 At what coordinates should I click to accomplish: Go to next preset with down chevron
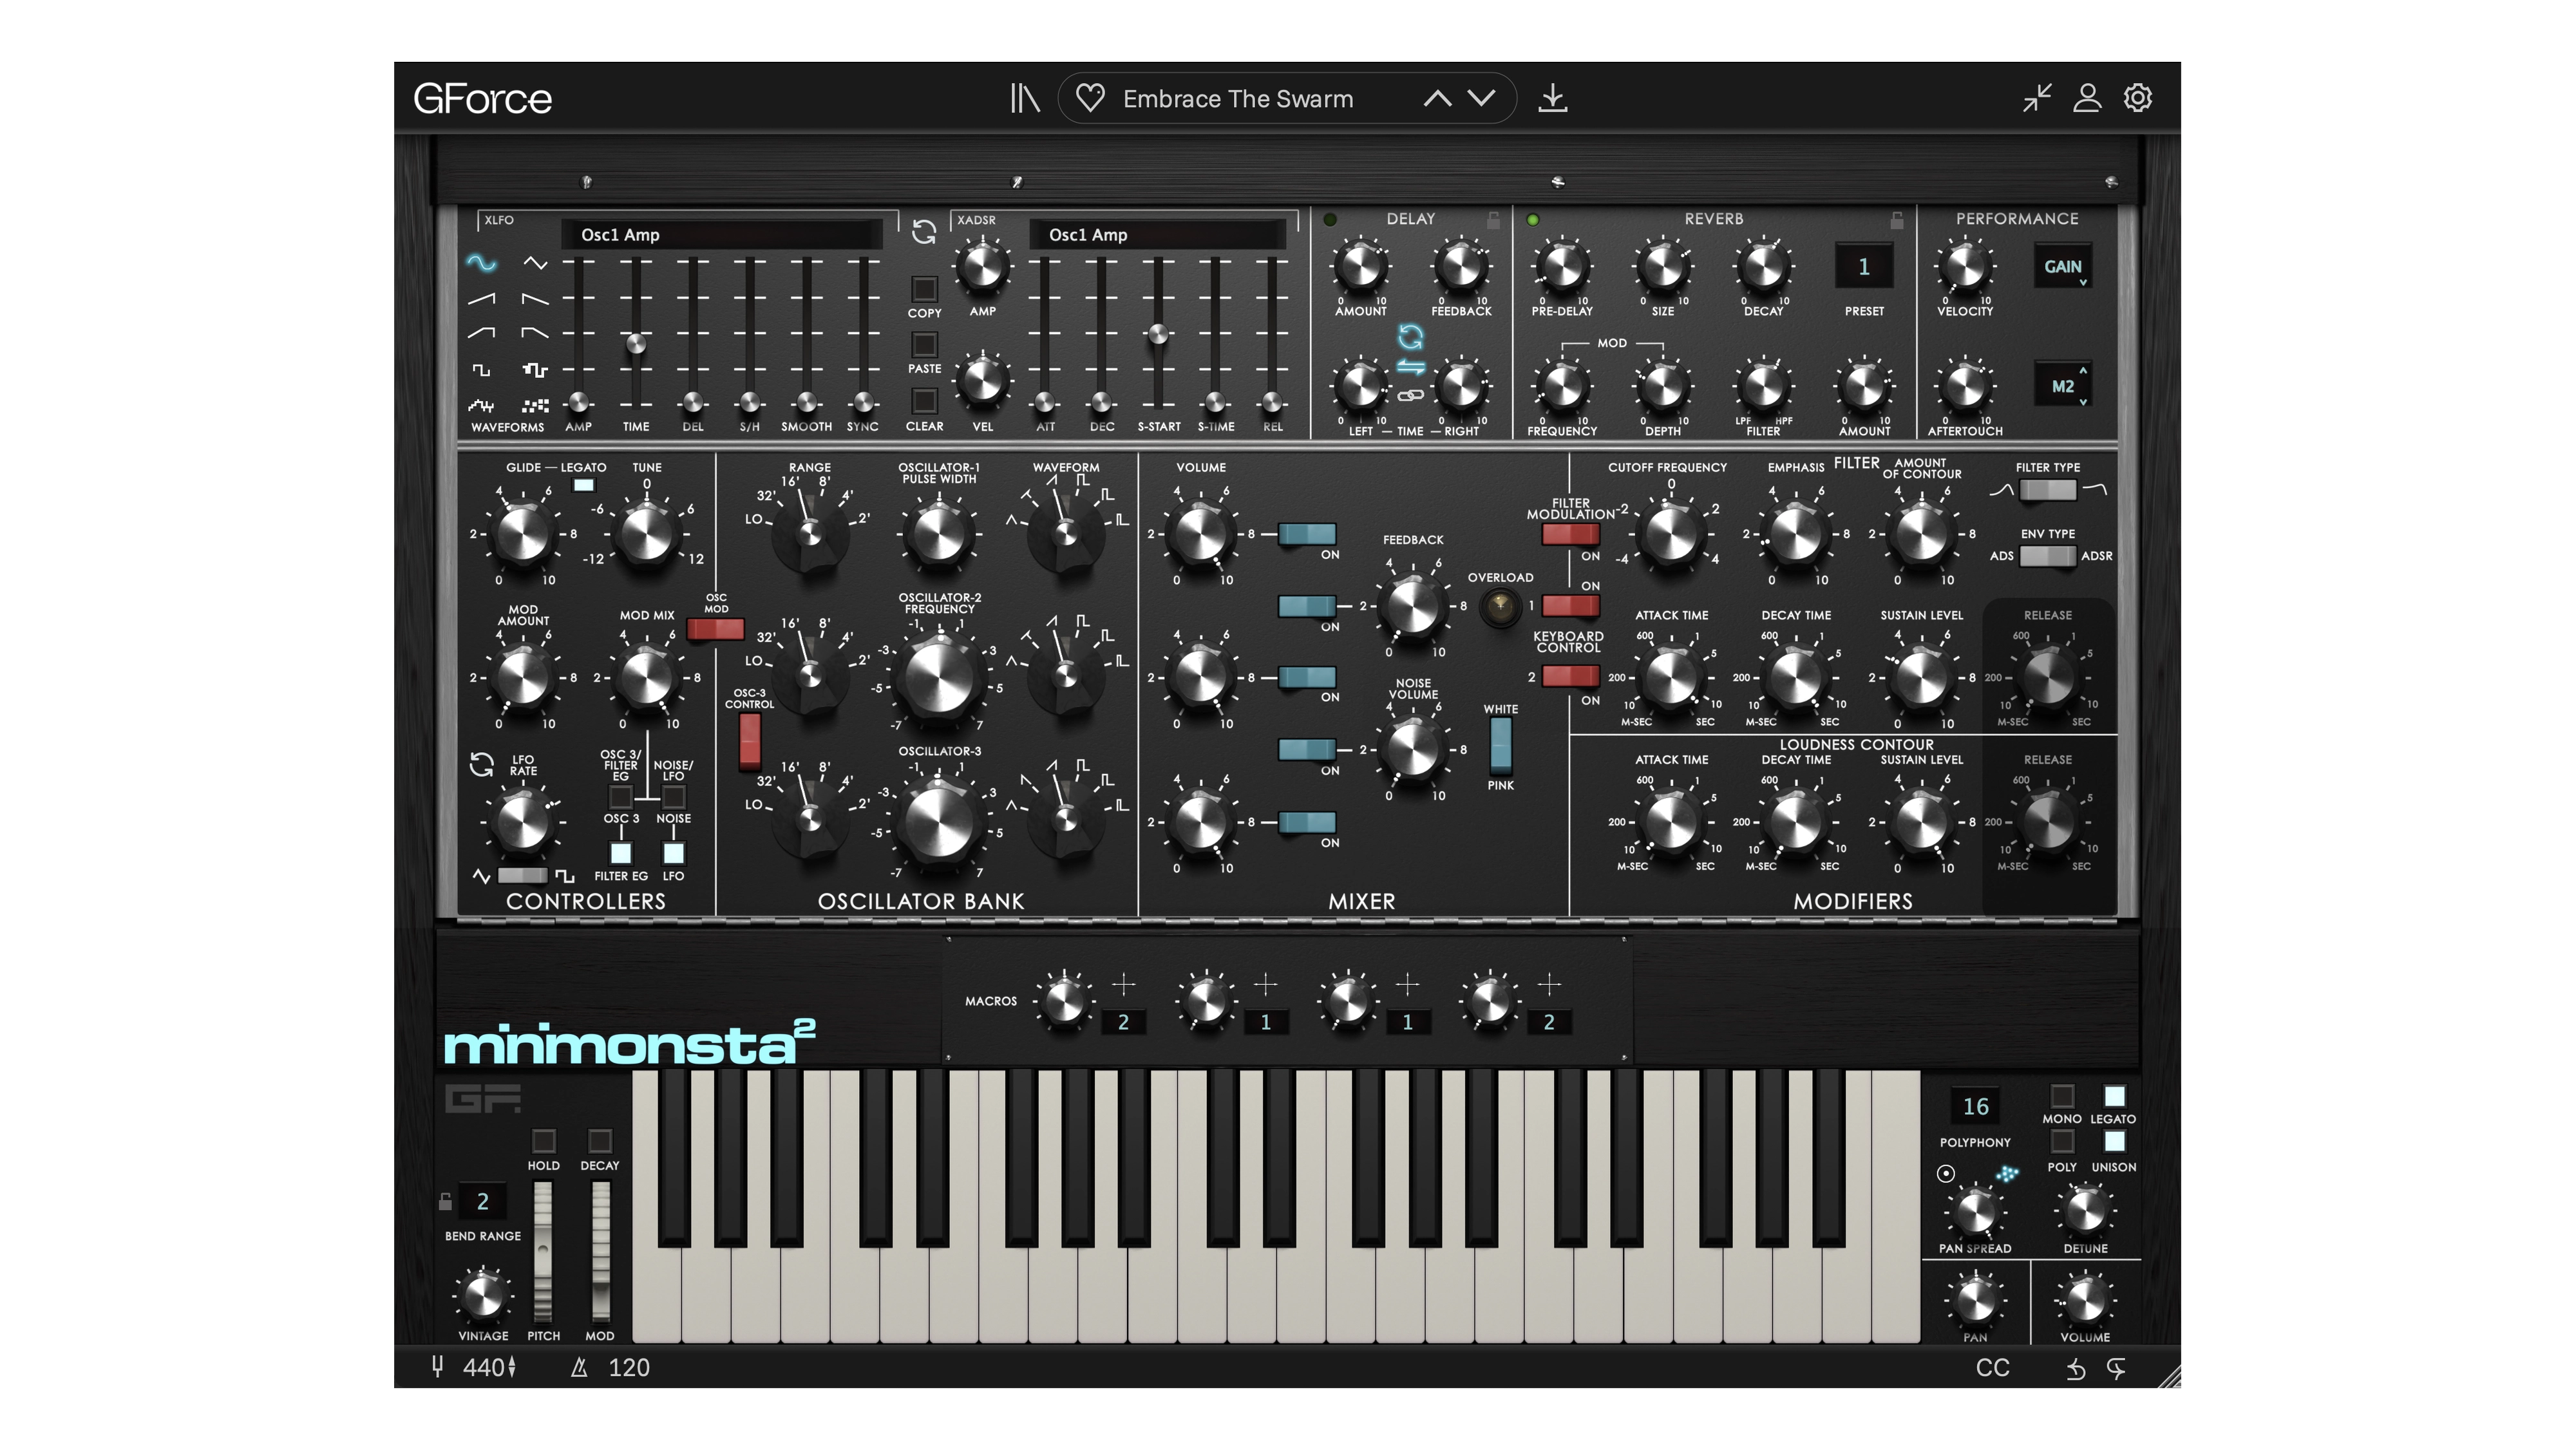(1481, 98)
